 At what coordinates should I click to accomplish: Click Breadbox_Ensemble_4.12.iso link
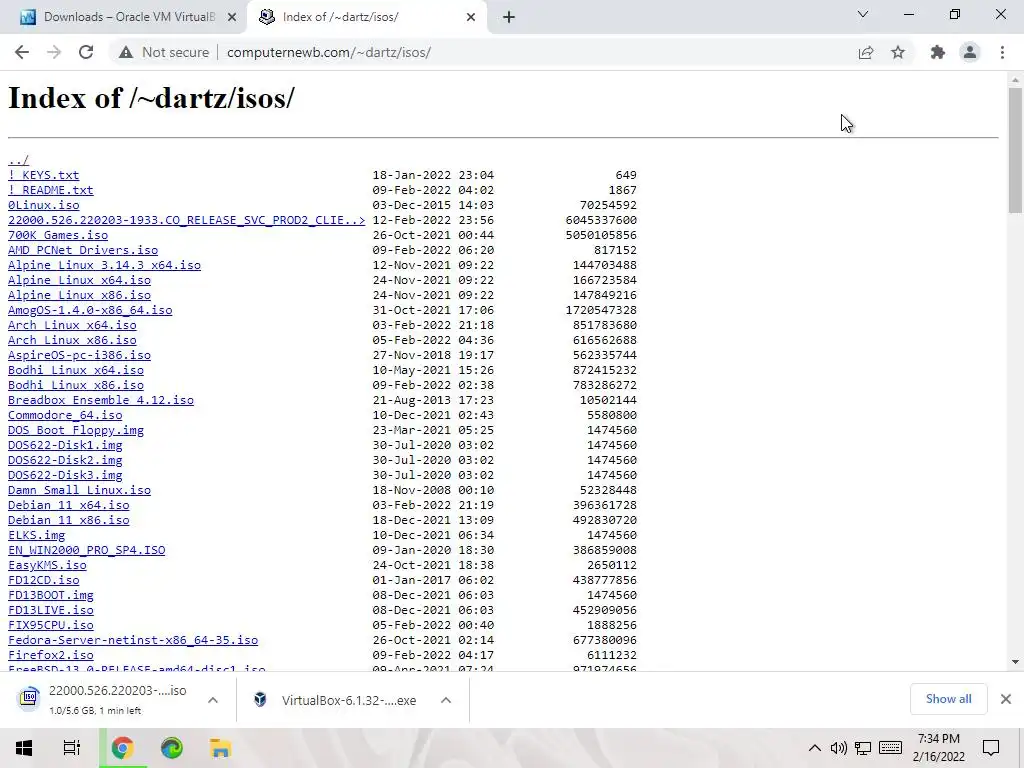[101, 400]
